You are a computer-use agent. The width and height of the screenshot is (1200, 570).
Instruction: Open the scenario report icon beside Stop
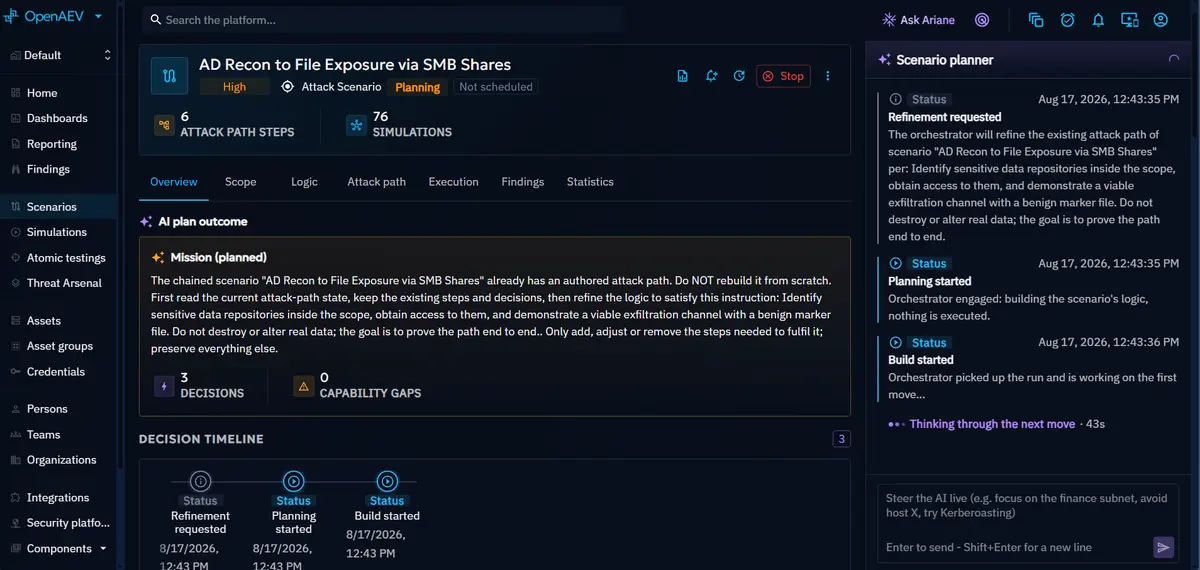coord(682,76)
